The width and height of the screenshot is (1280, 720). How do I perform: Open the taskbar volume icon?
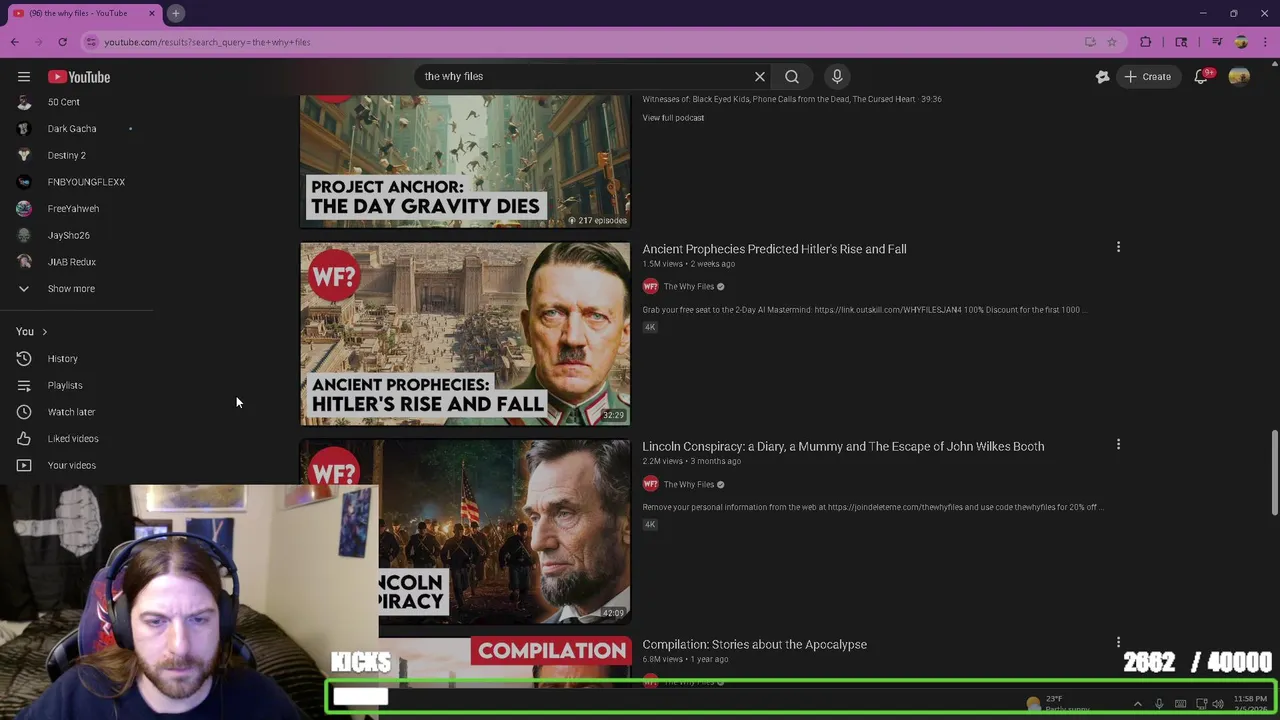pyautogui.click(x=1218, y=704)
